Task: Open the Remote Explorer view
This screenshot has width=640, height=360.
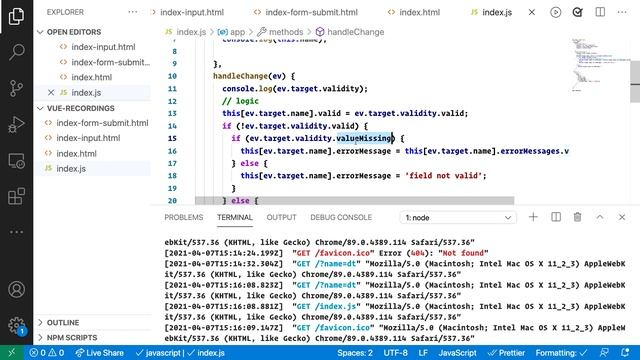Action: pyautogui.click(x=16, y=160)
